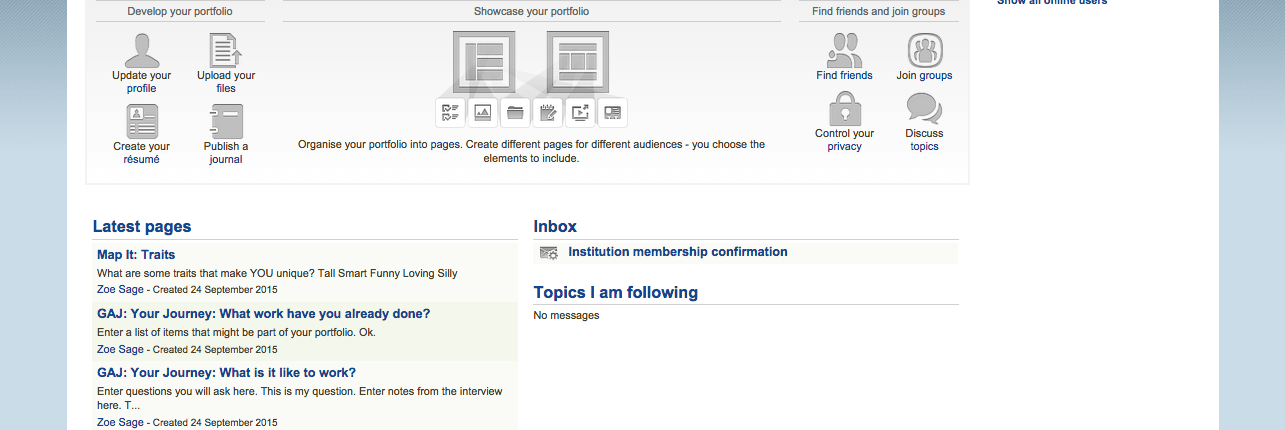
Task: Open the 'journal' link under Publish a
Action: 226,160
